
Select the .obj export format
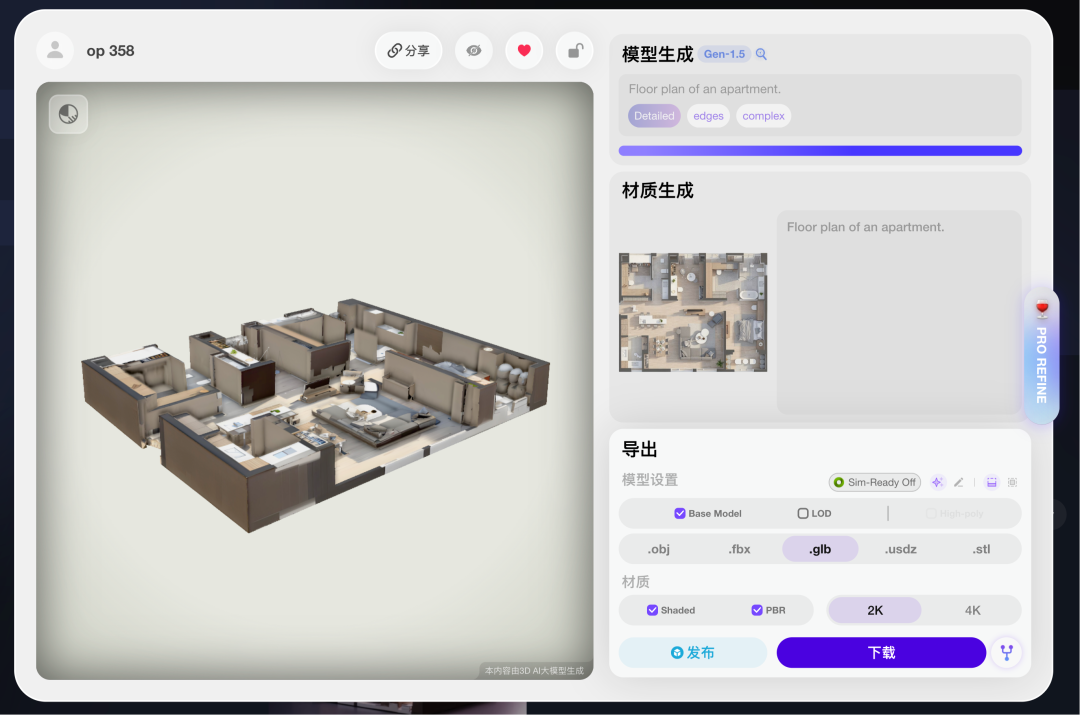tap(658, 549)
